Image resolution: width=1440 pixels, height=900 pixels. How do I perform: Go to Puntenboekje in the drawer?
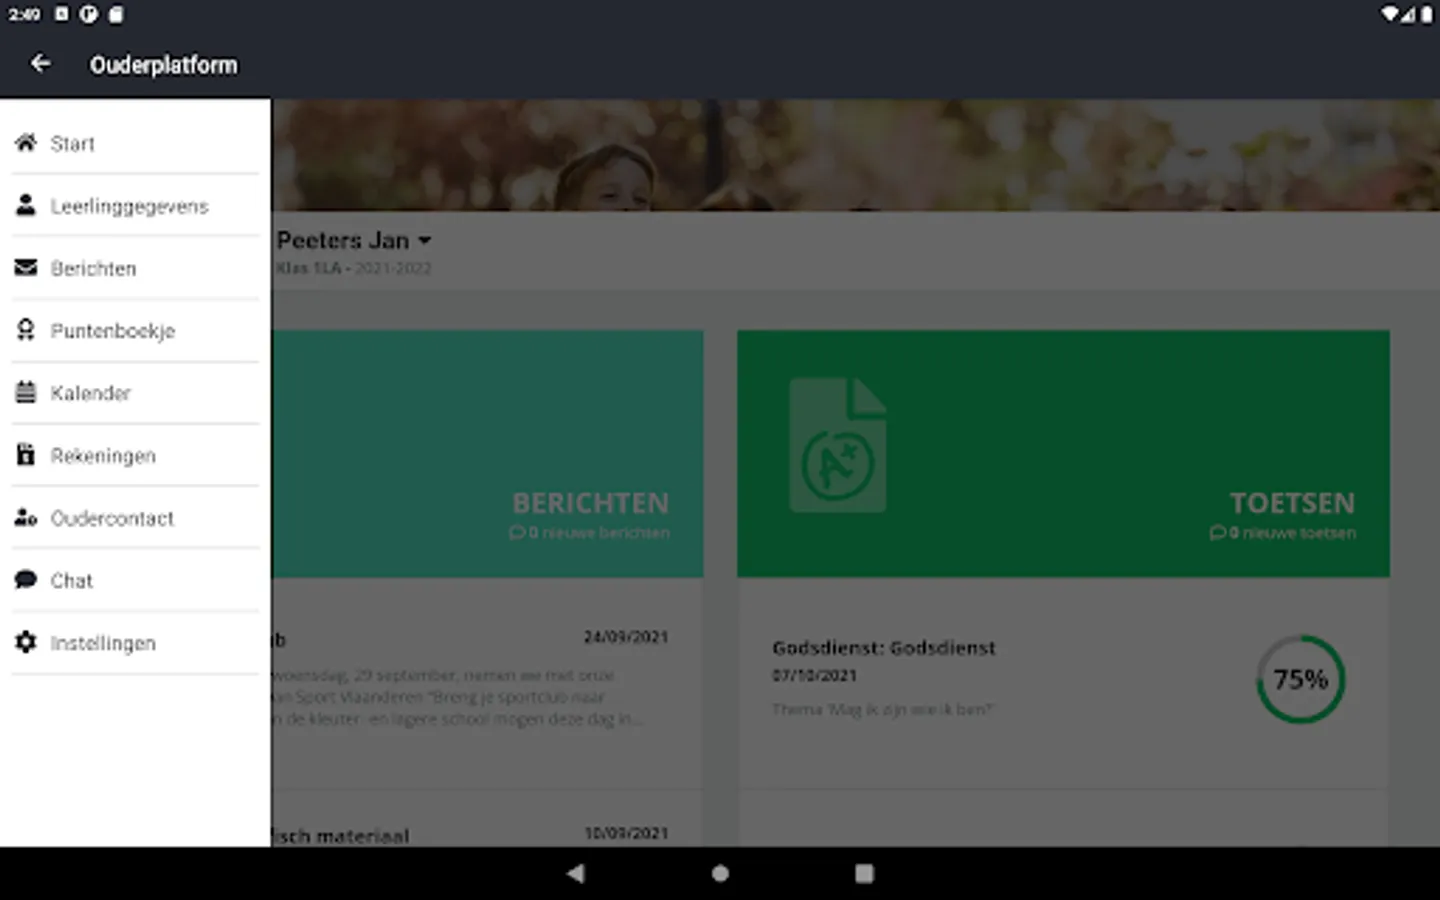coord(135,330)
